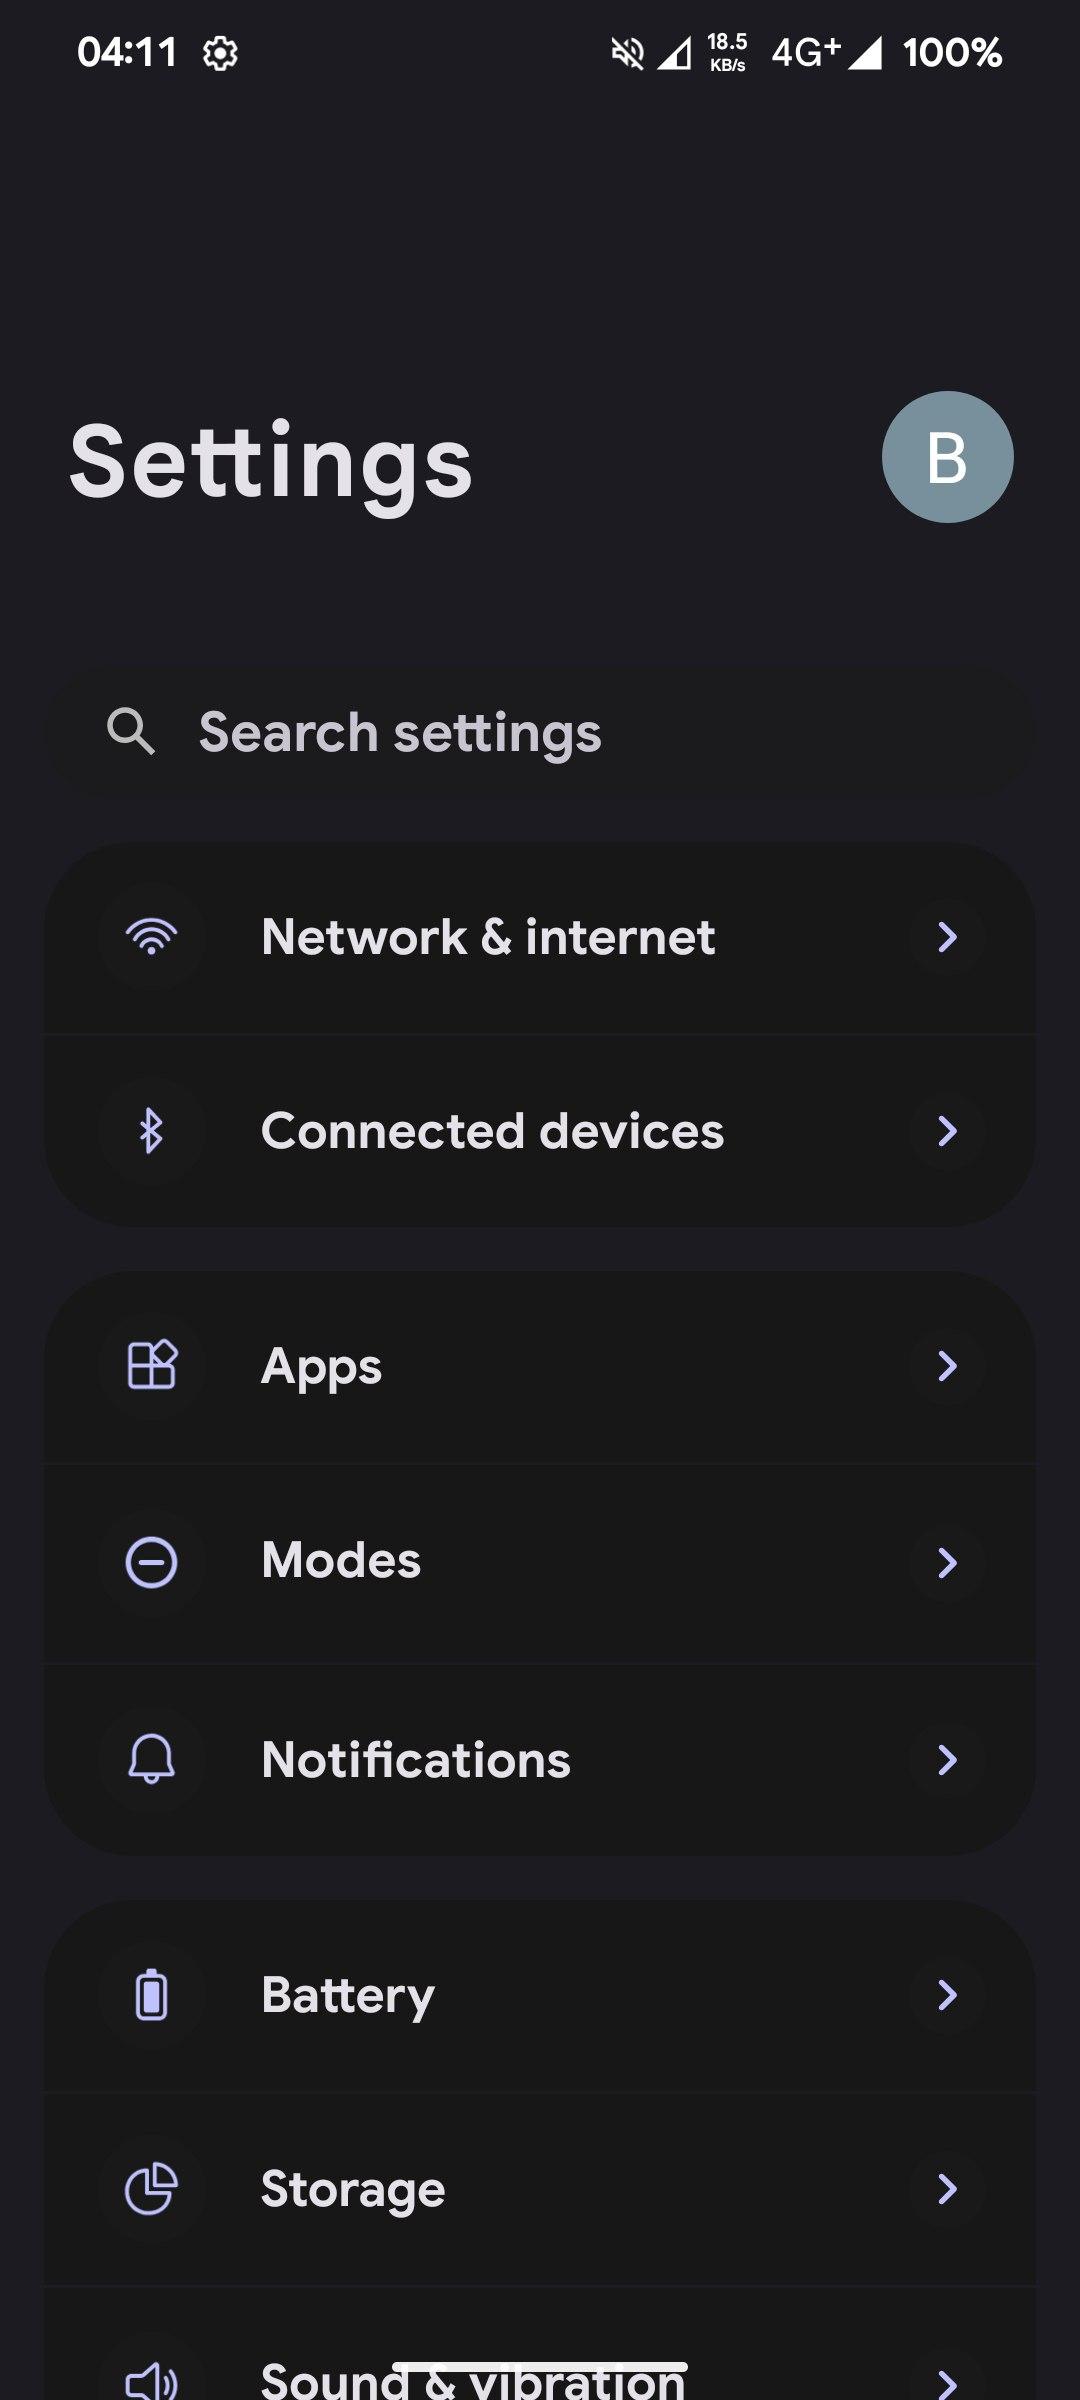Tap the magnifying glass search icon
This screenshot has height=2400, width=1080.
[130, 732]
